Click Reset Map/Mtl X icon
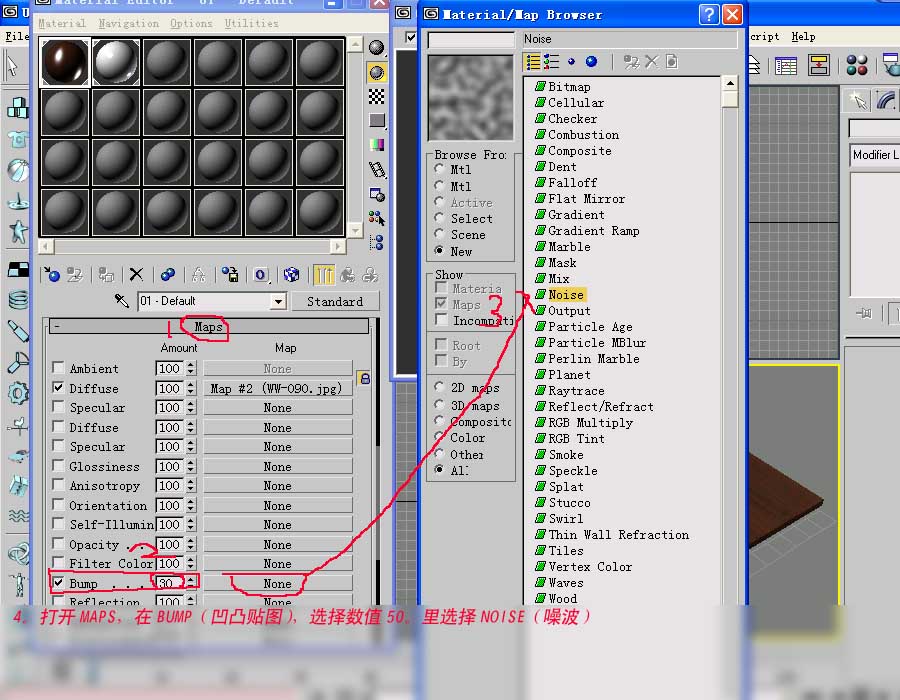The width and height of the screenshot is (900, 700). (136, 275)
